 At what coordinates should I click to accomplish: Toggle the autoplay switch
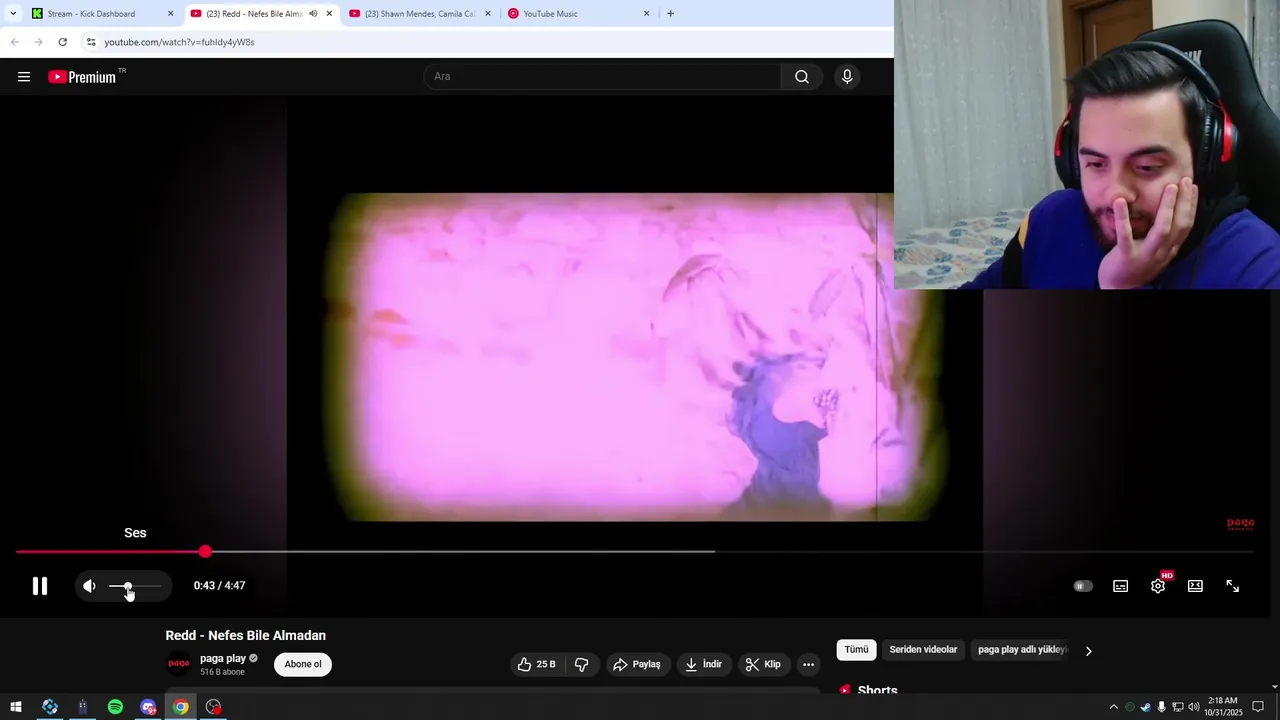coord(1083,586)
